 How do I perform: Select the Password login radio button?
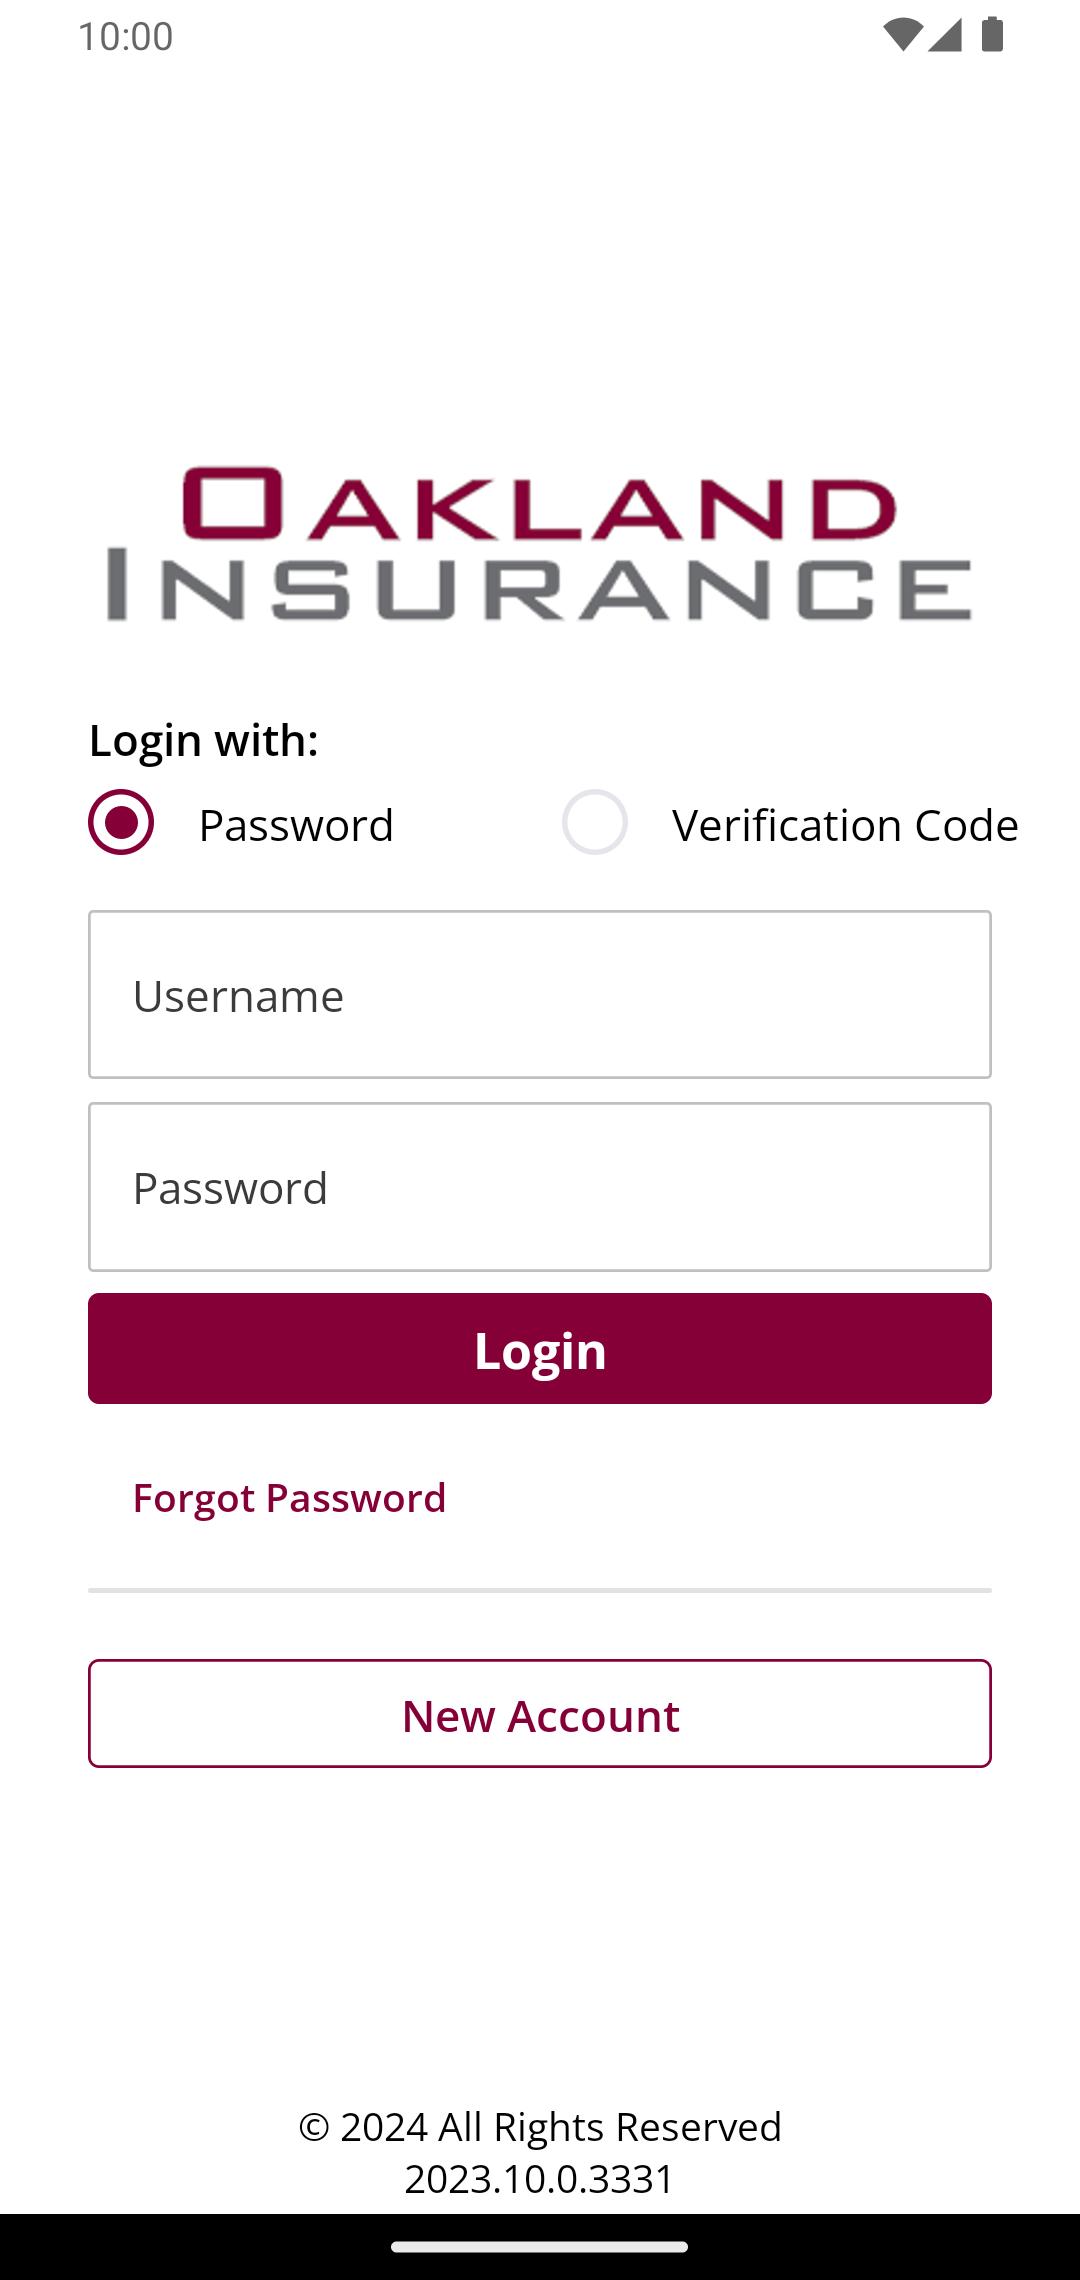pos(121,822)
